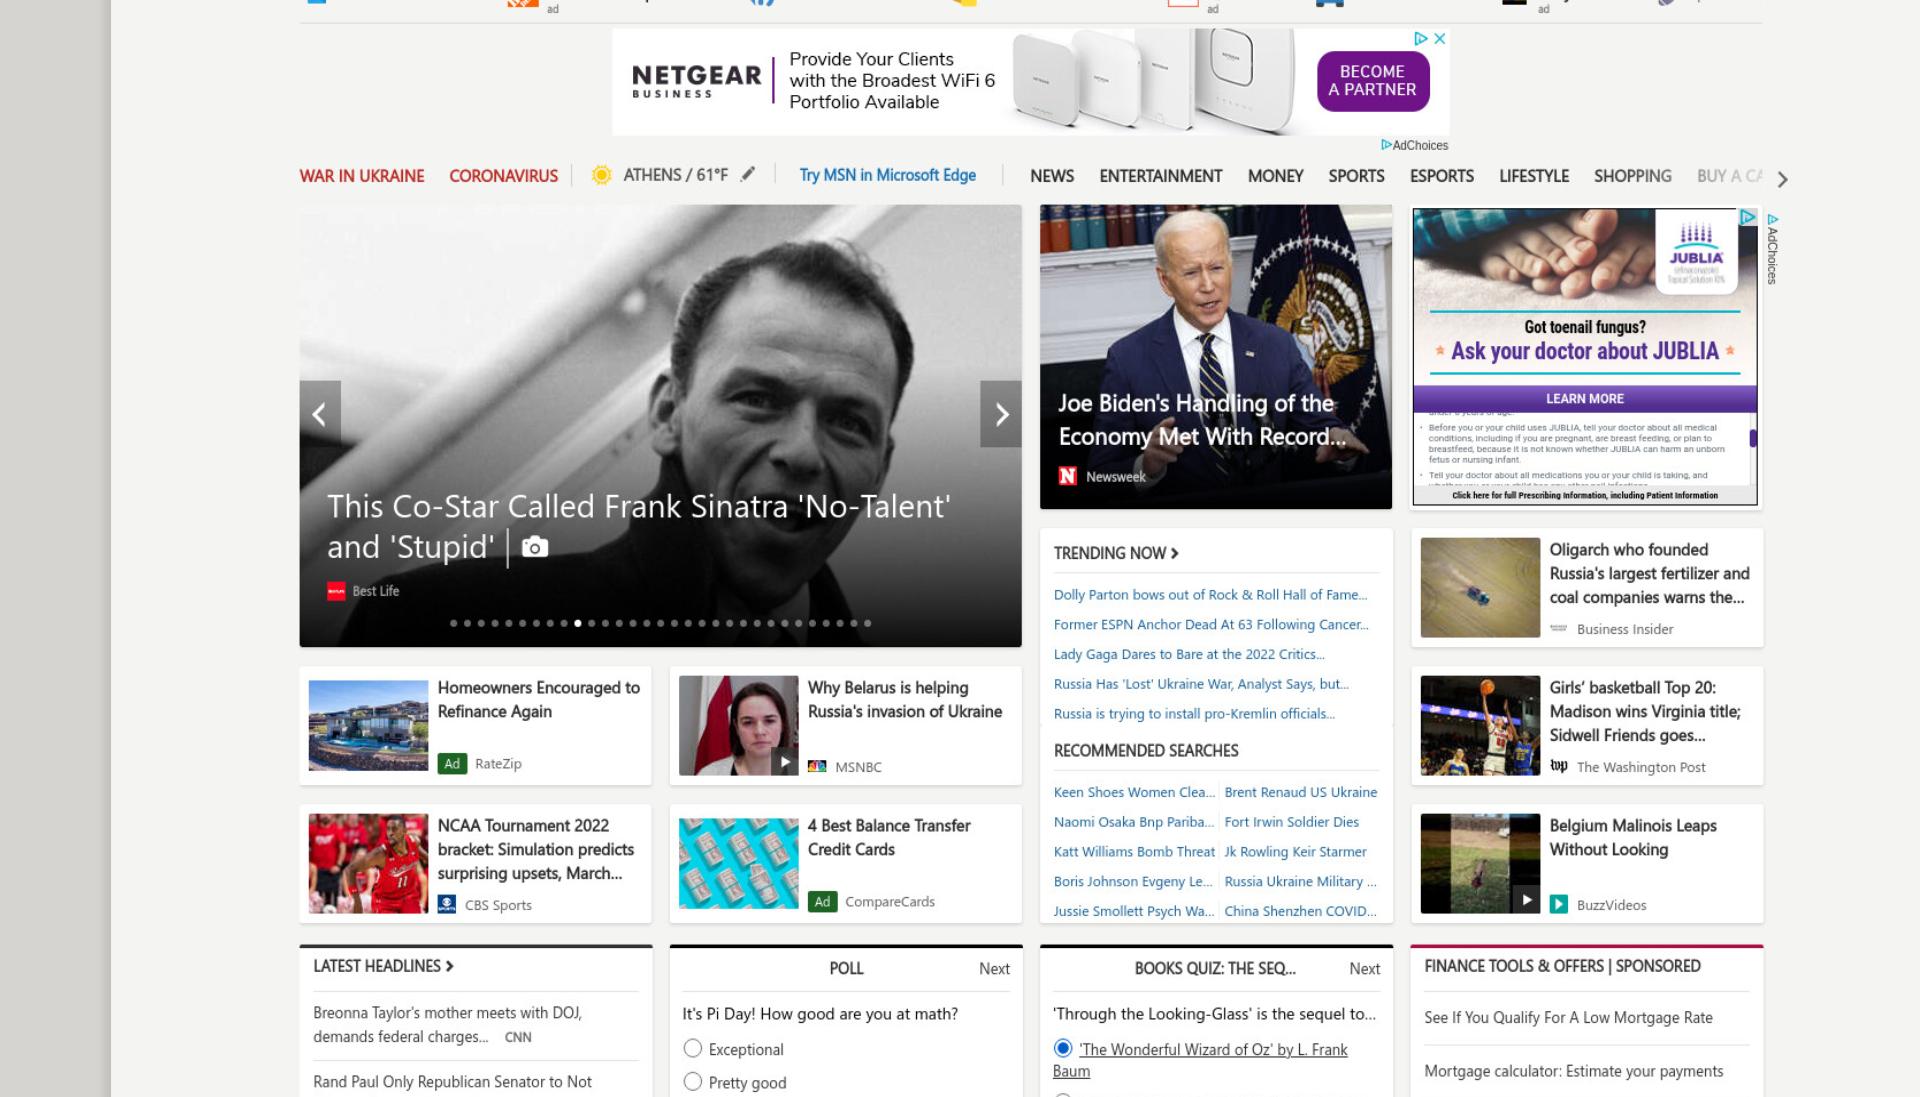Image resolution: width=1920 pixels, height=1097 pixels.
Task: Click the BuzzVideos source icon
Action: click(1559, 904)
